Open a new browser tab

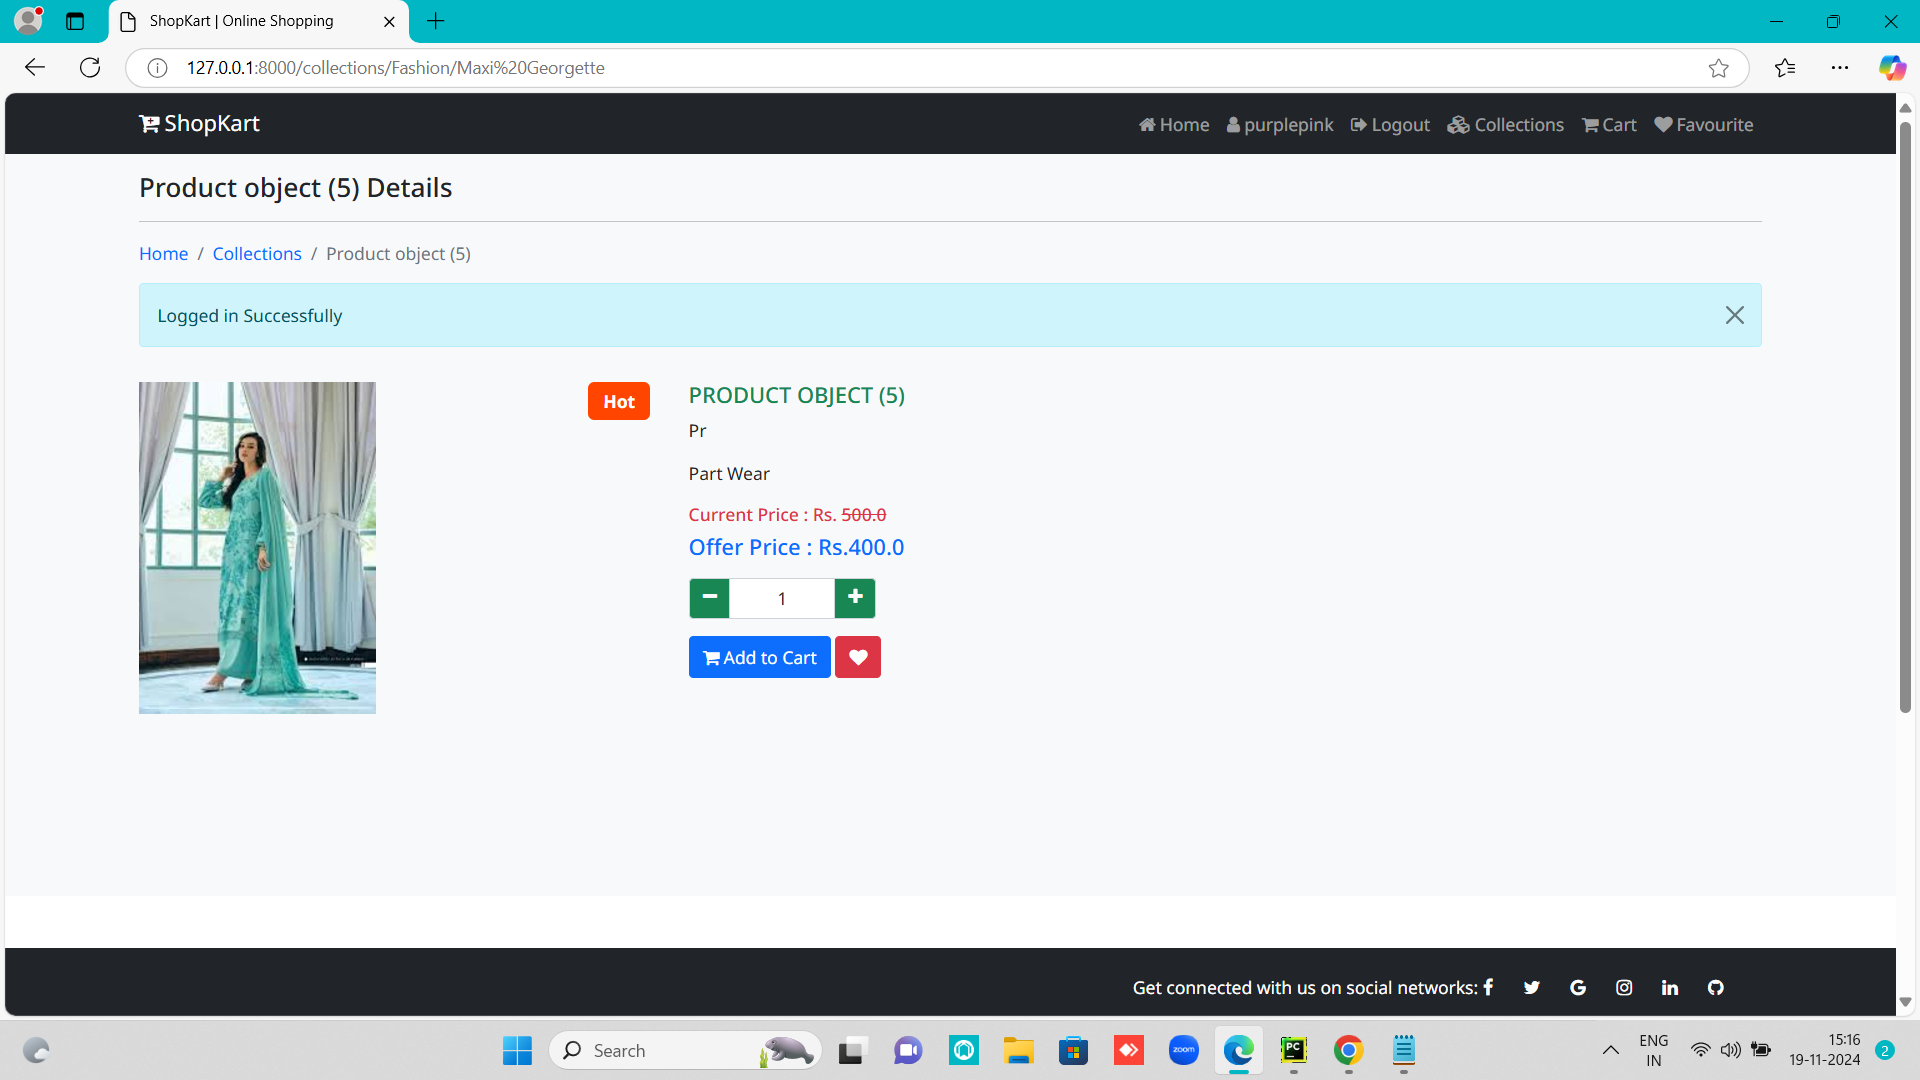(x=436, y=21)
